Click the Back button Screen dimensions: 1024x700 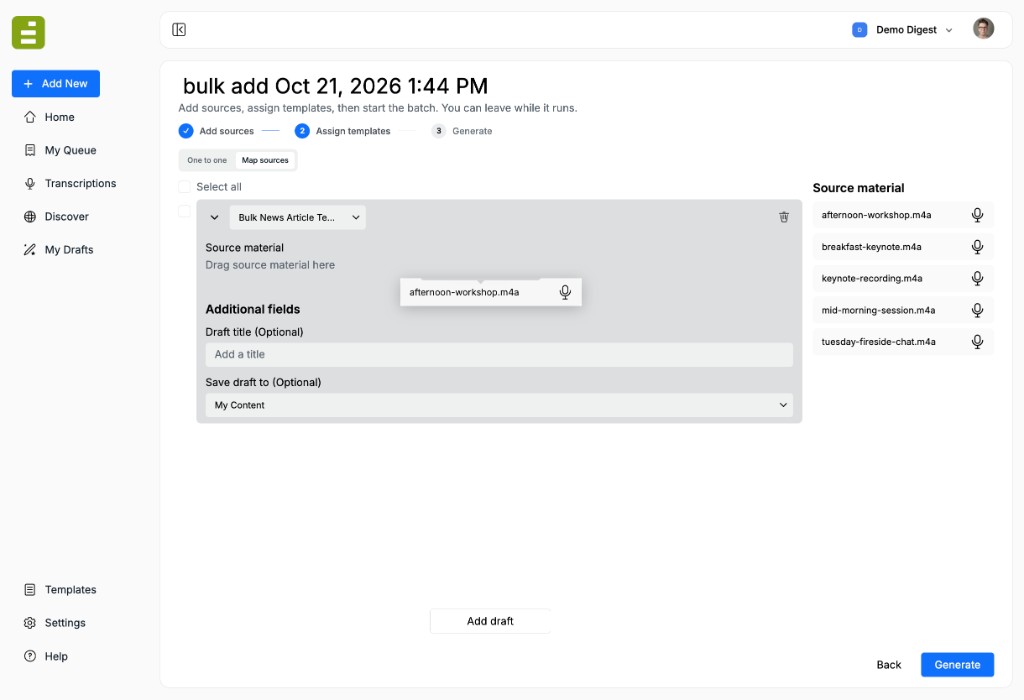[888, 665]
